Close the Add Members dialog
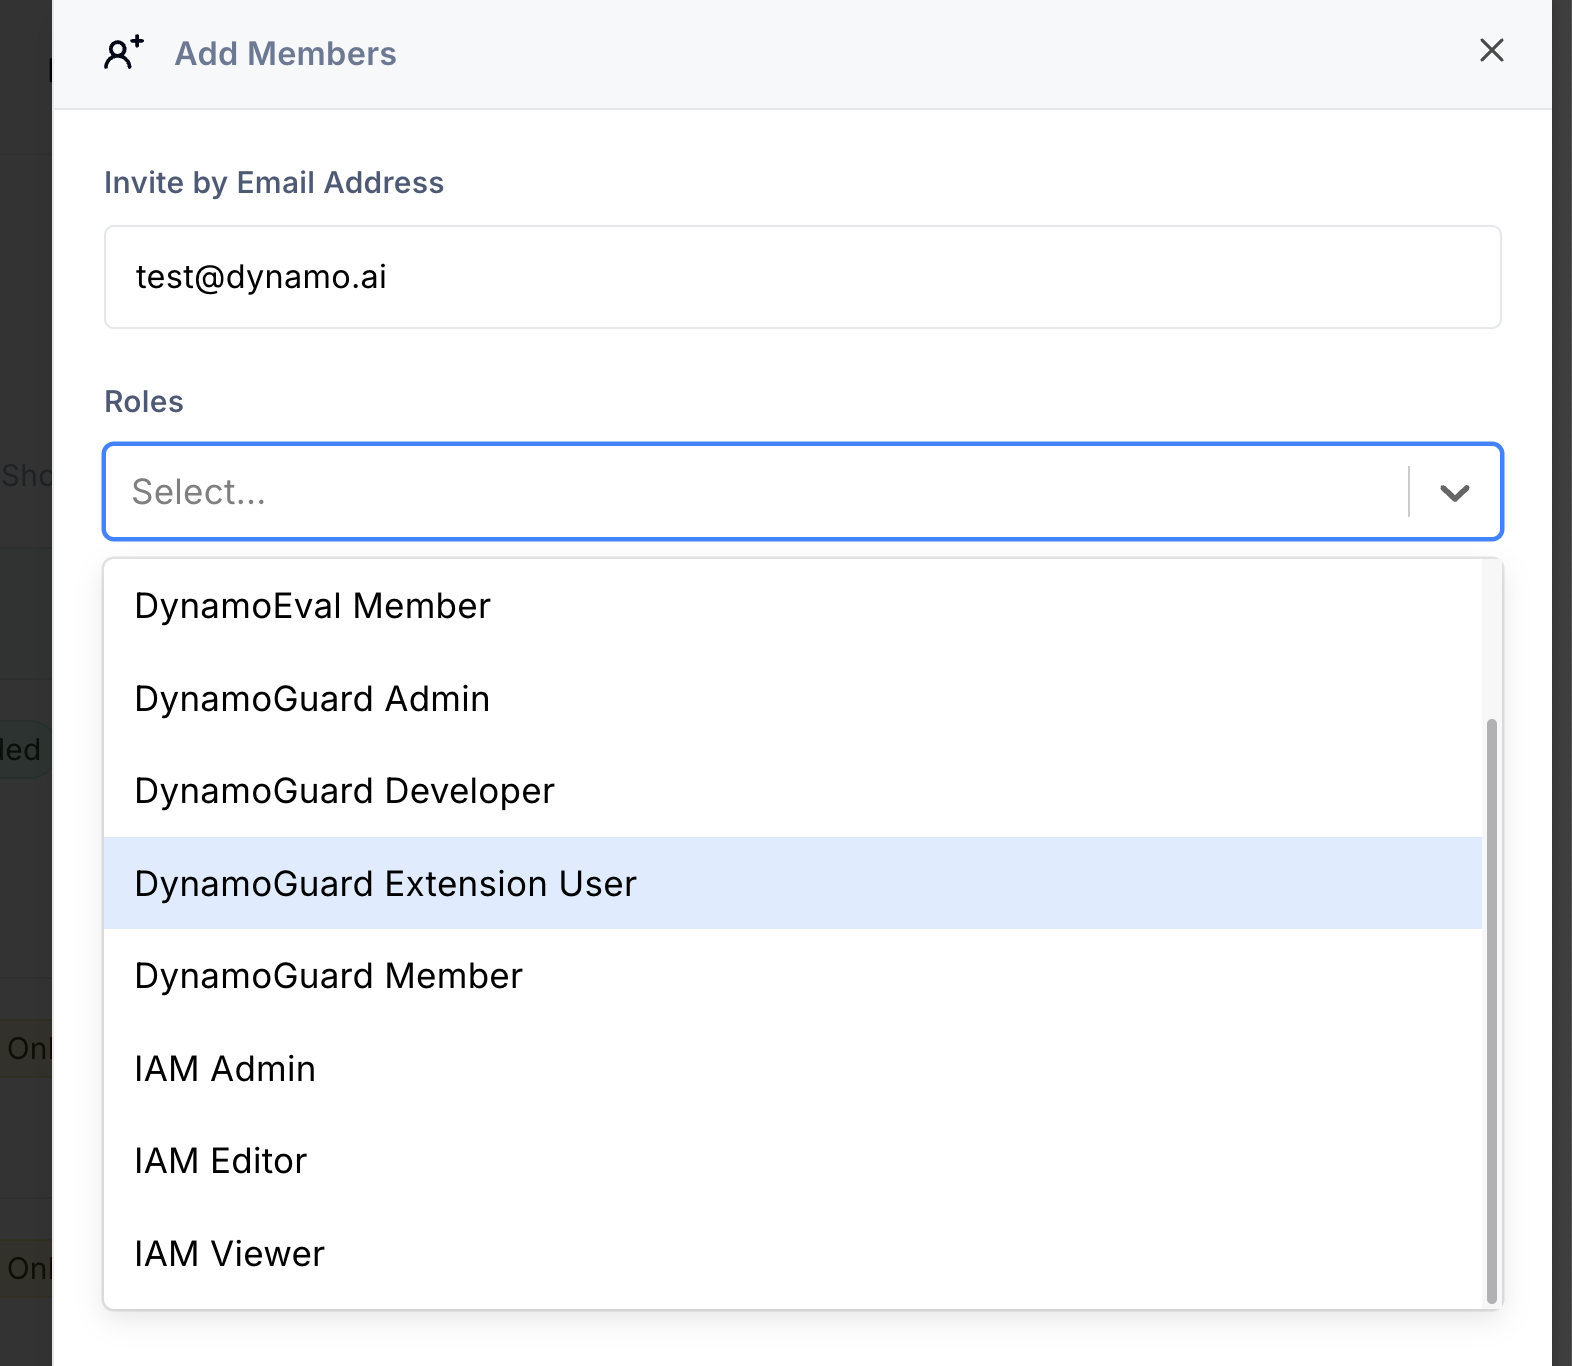1572x1366 pixels. [x=1491, y=50]
